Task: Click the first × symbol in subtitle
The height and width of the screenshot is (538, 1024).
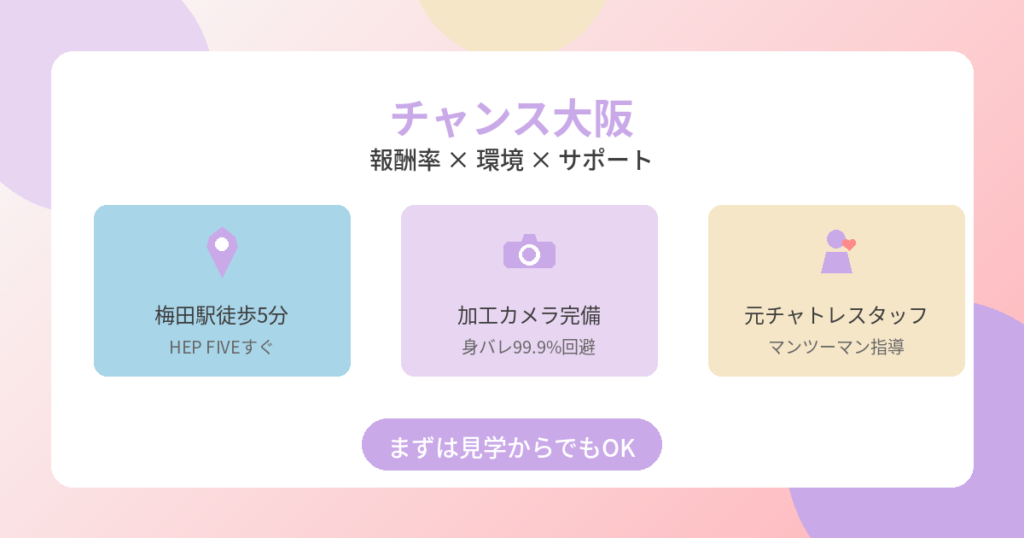Action: point(457,161)
